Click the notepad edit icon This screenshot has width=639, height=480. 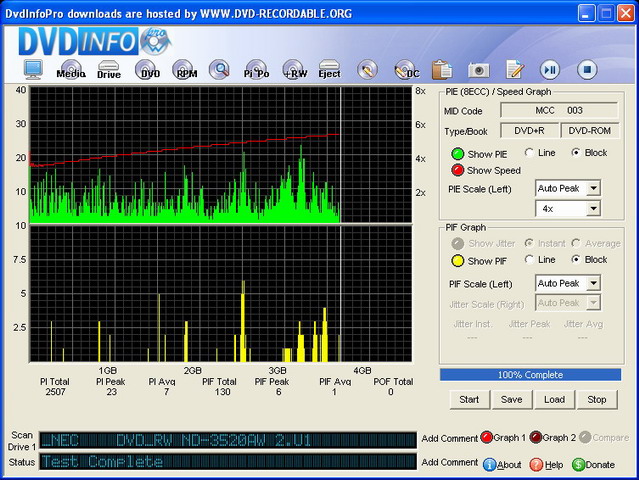(x=515, y=70)
